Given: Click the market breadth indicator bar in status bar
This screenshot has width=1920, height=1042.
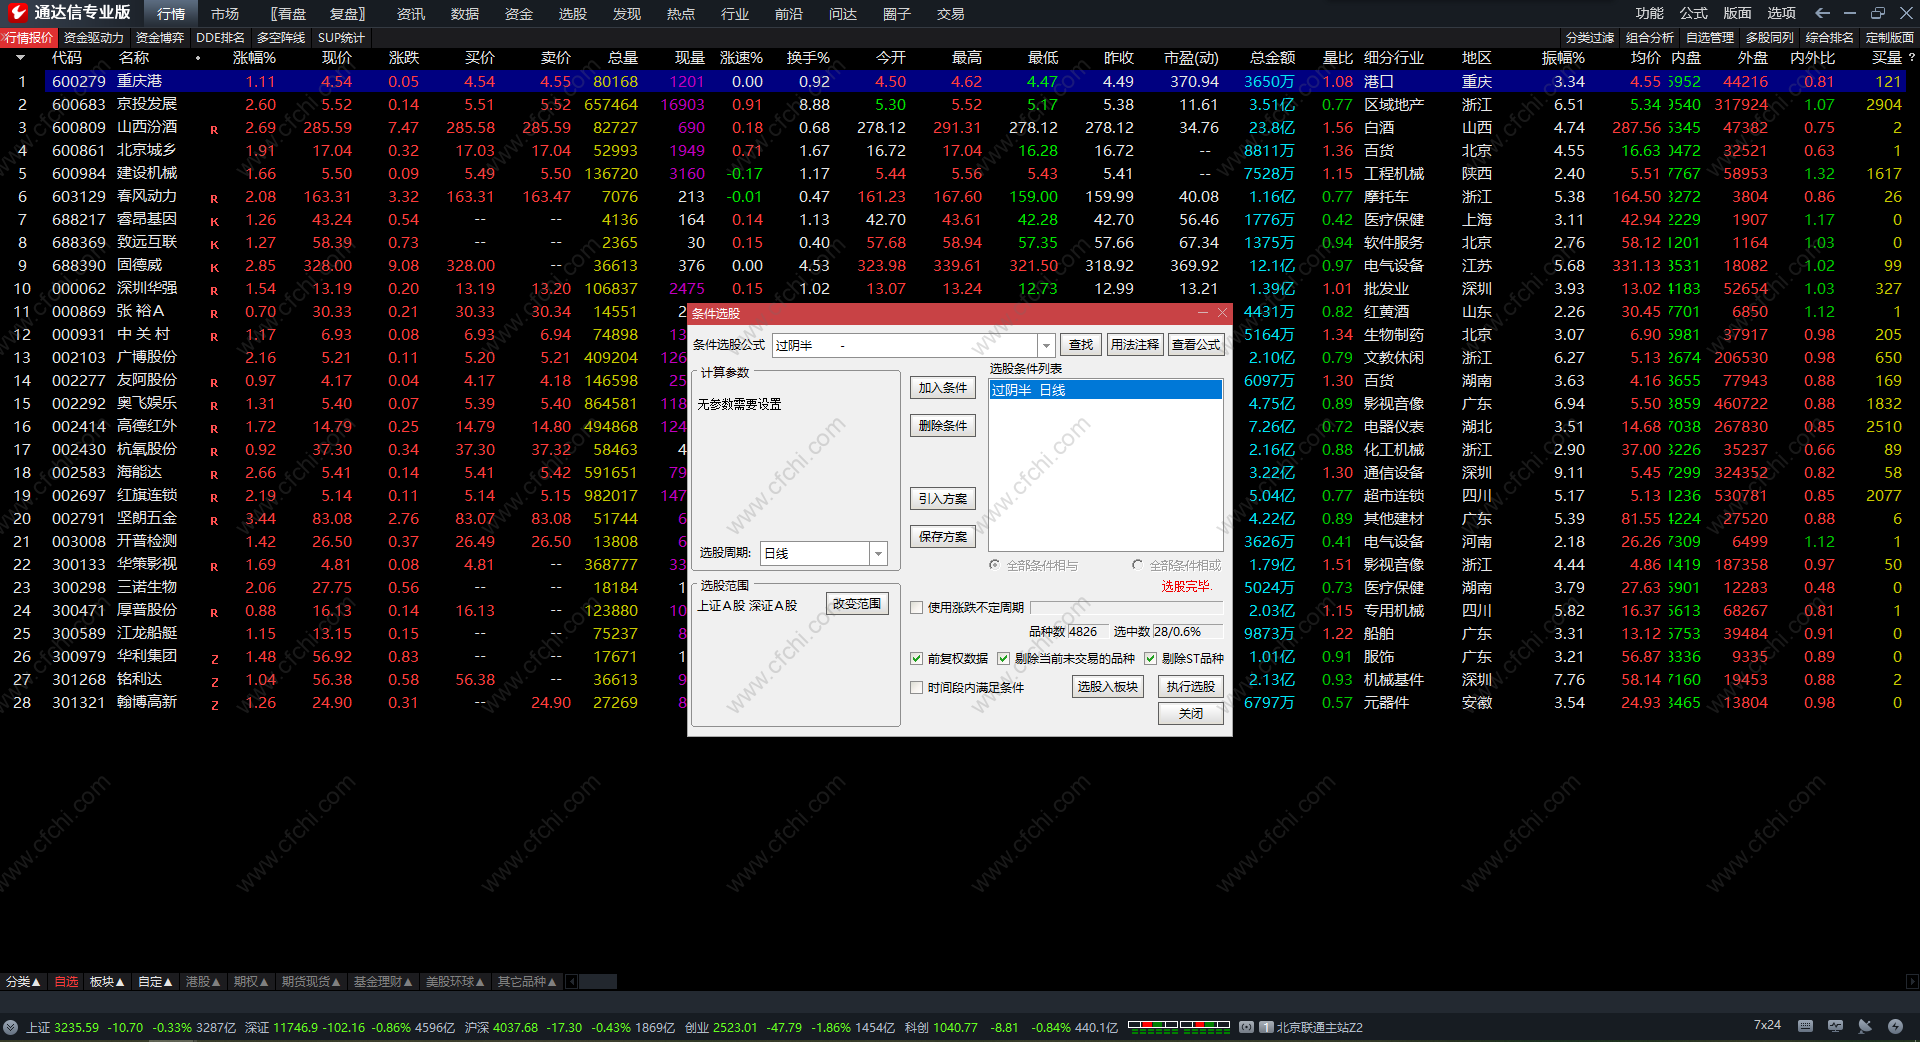Looking at the screenshot, I should pyautogui.click(x=1178, y=1025).
